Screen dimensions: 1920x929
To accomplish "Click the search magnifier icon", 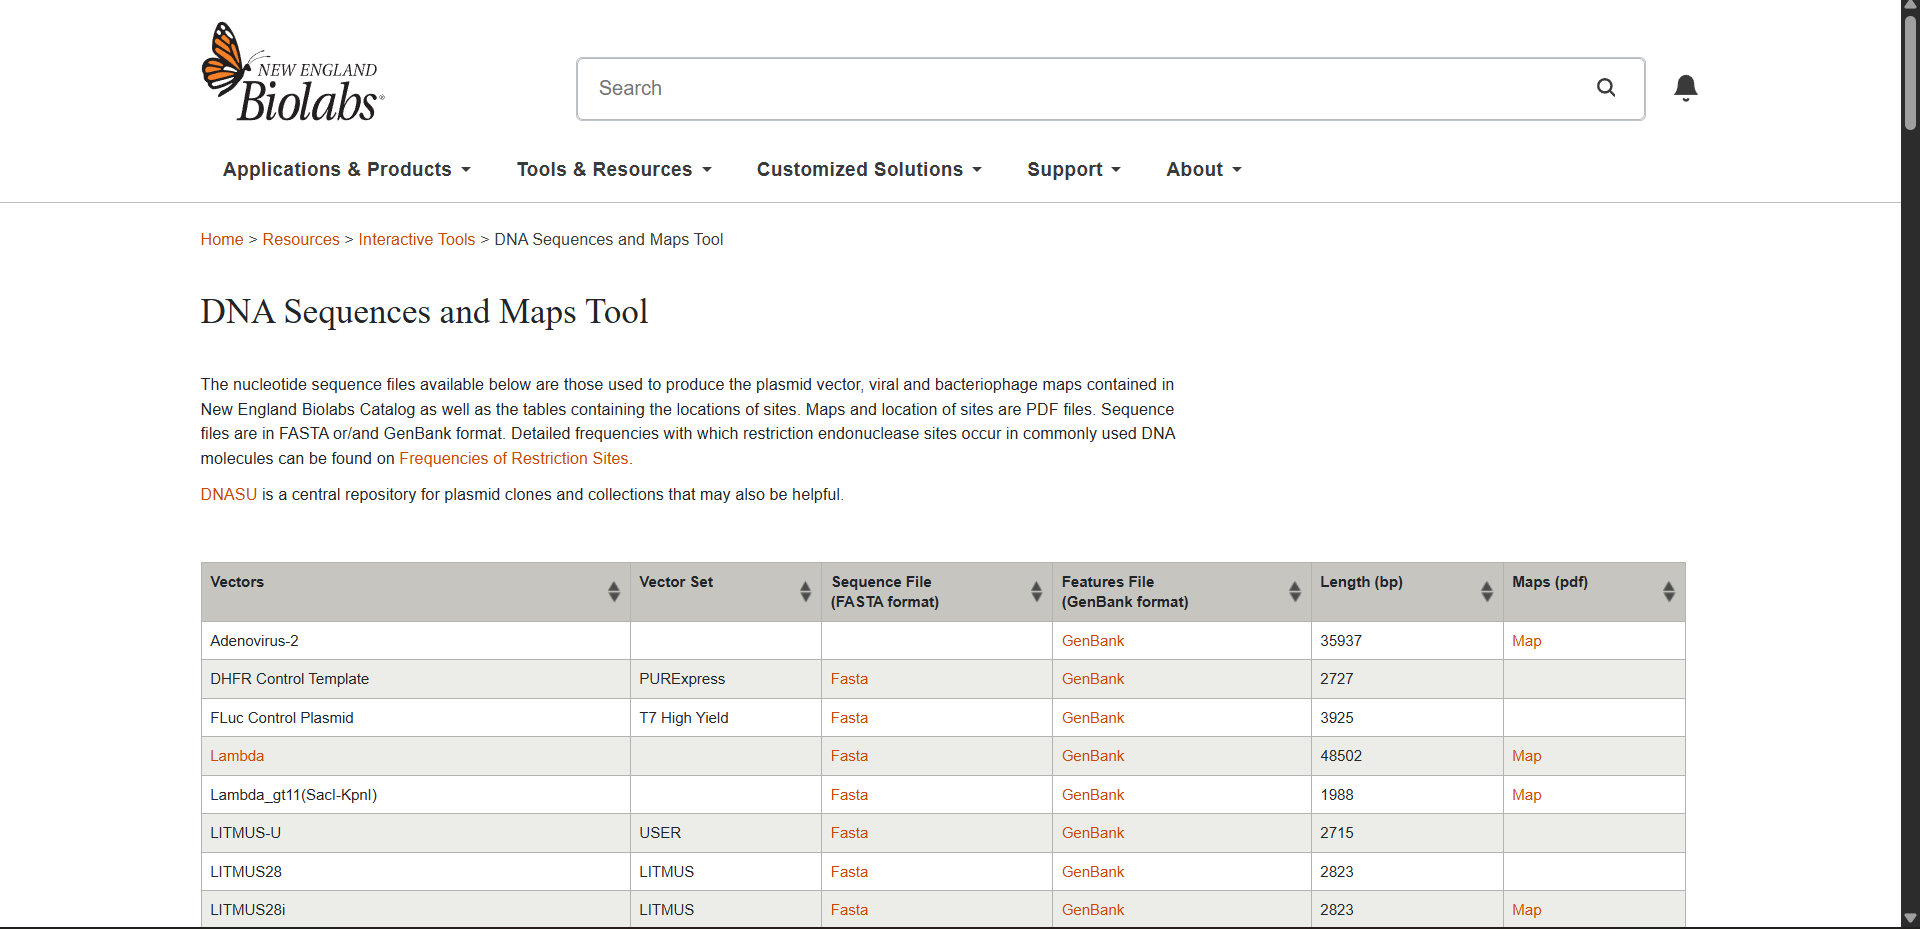I will pos(1606,88).
